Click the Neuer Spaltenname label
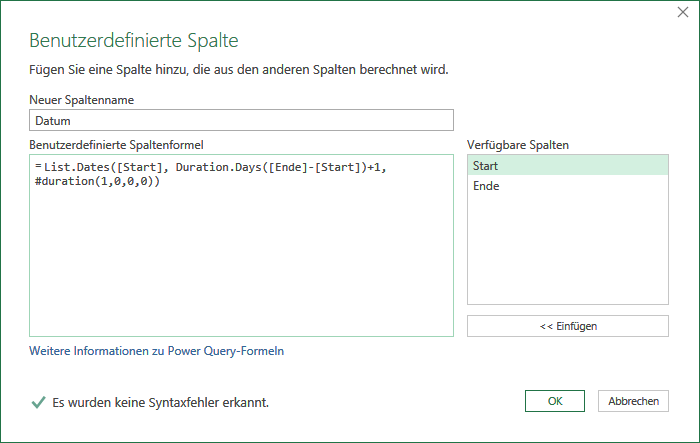The height and width of the screenshot is (443, 700). click(x=82, y=100)
